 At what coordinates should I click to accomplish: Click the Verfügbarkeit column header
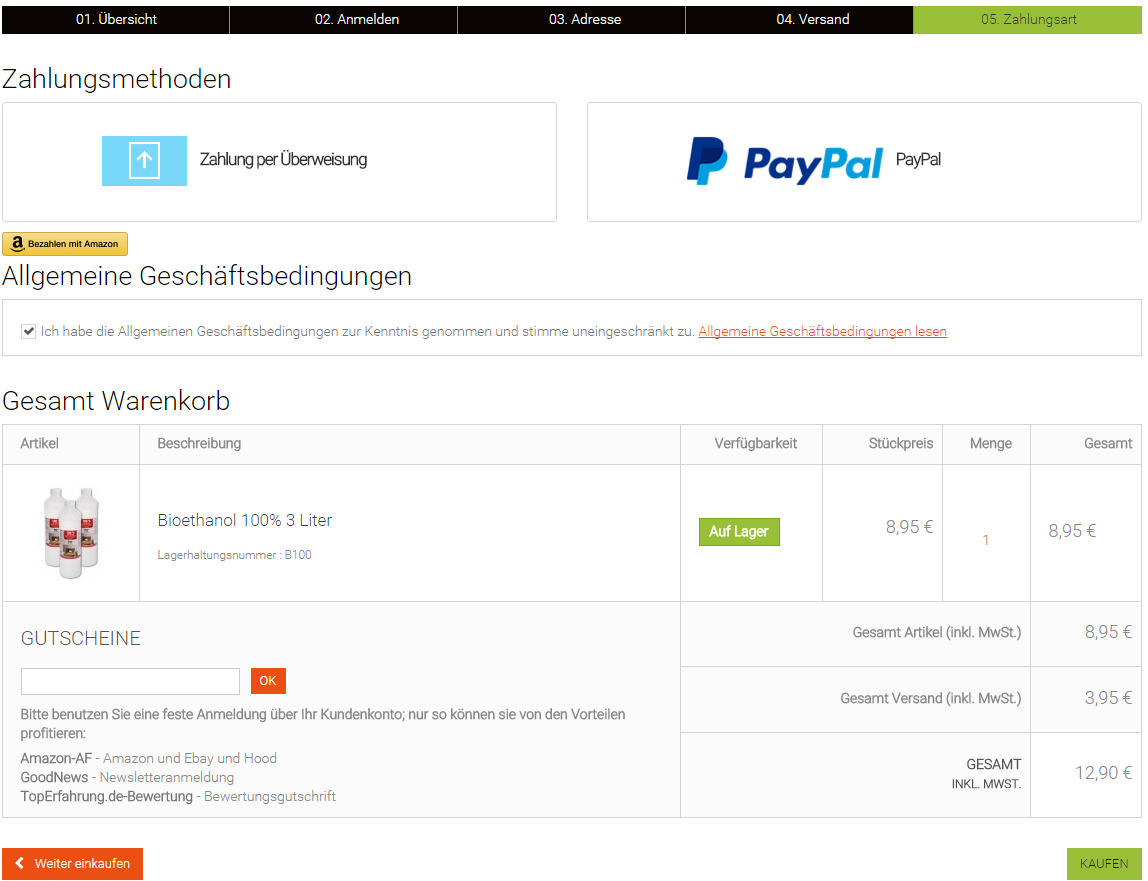(x=756, y=443)
